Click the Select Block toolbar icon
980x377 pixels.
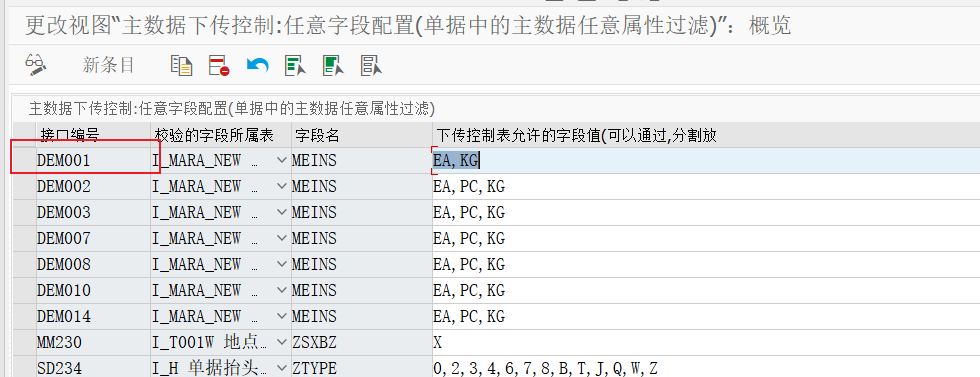pos(333,65)
